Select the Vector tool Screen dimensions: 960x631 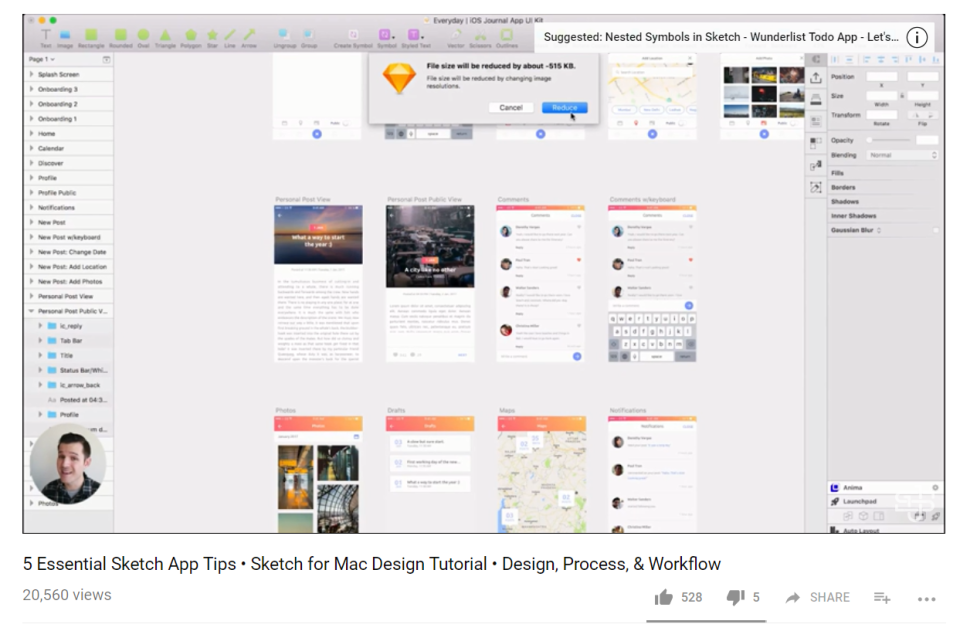pos(456,37)
